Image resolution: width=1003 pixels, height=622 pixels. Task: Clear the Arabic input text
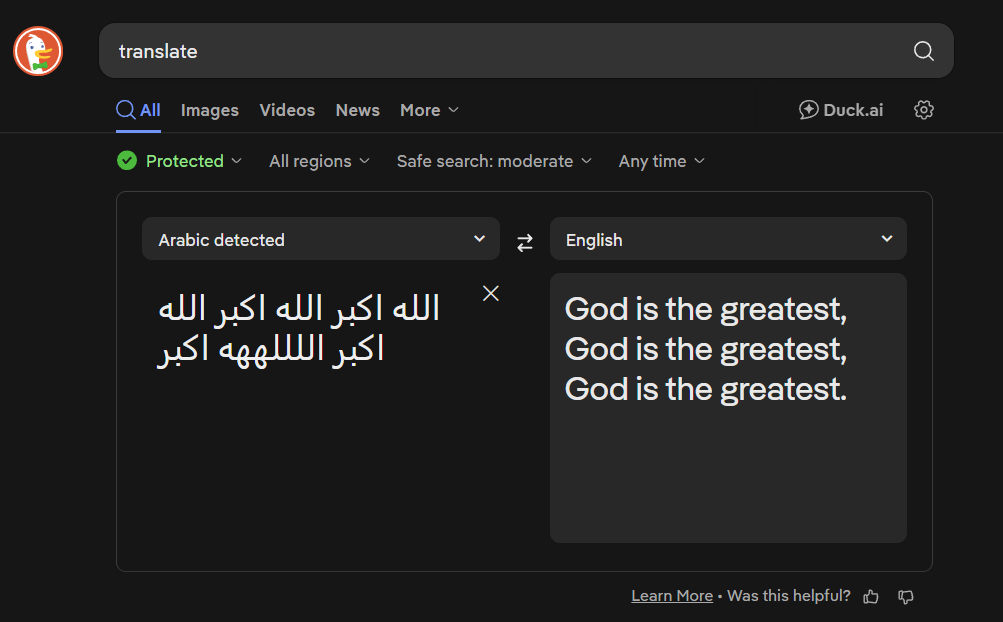click(x=491, y=293)
